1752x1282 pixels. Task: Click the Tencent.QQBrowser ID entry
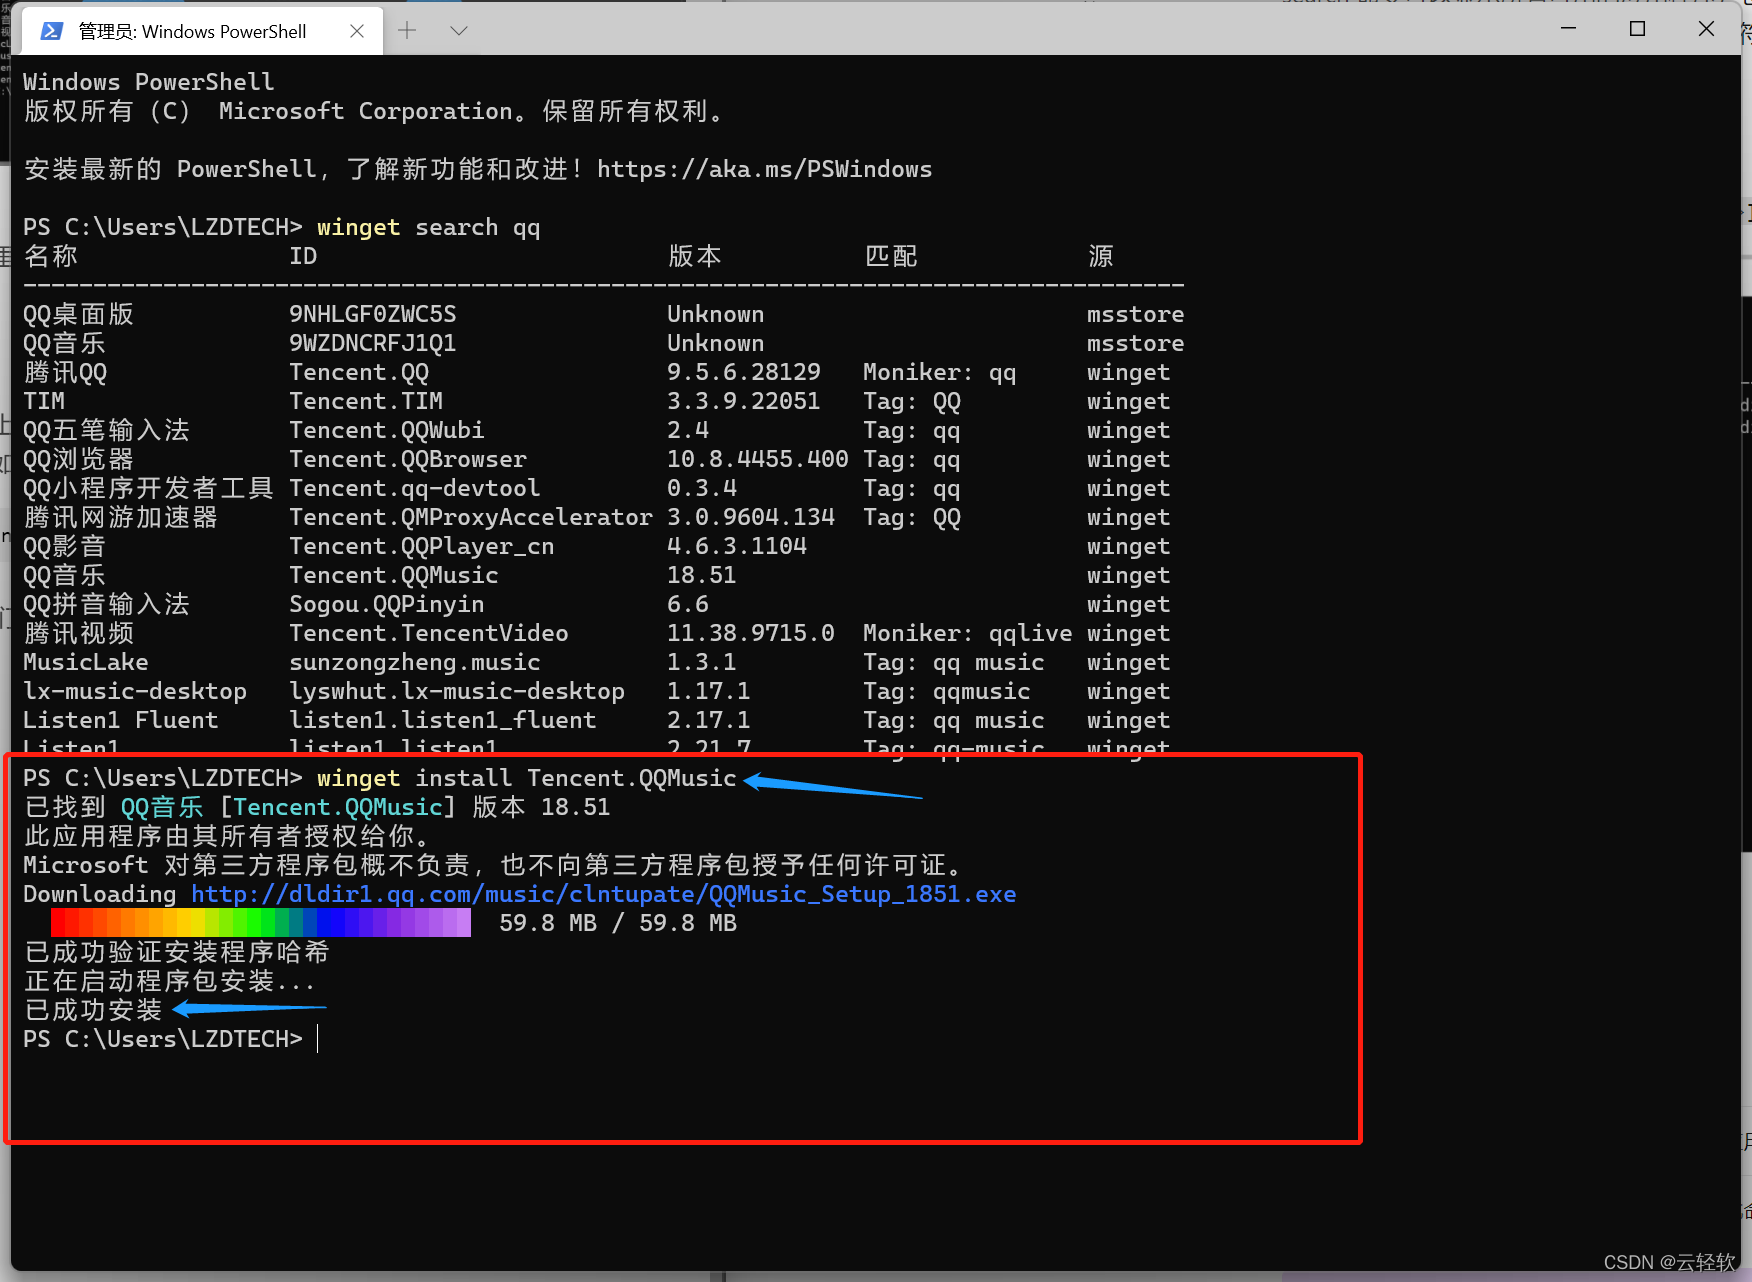tap(408, 460)
